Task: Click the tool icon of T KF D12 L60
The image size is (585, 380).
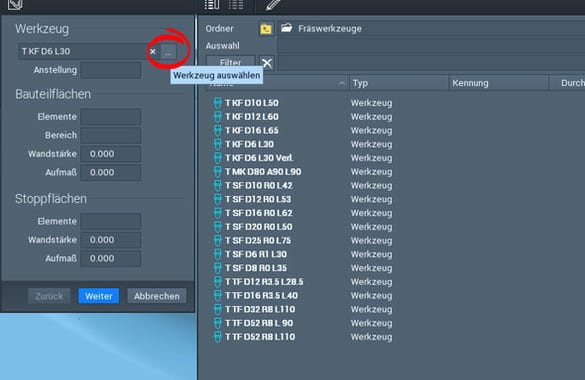Action: (218, 117)
